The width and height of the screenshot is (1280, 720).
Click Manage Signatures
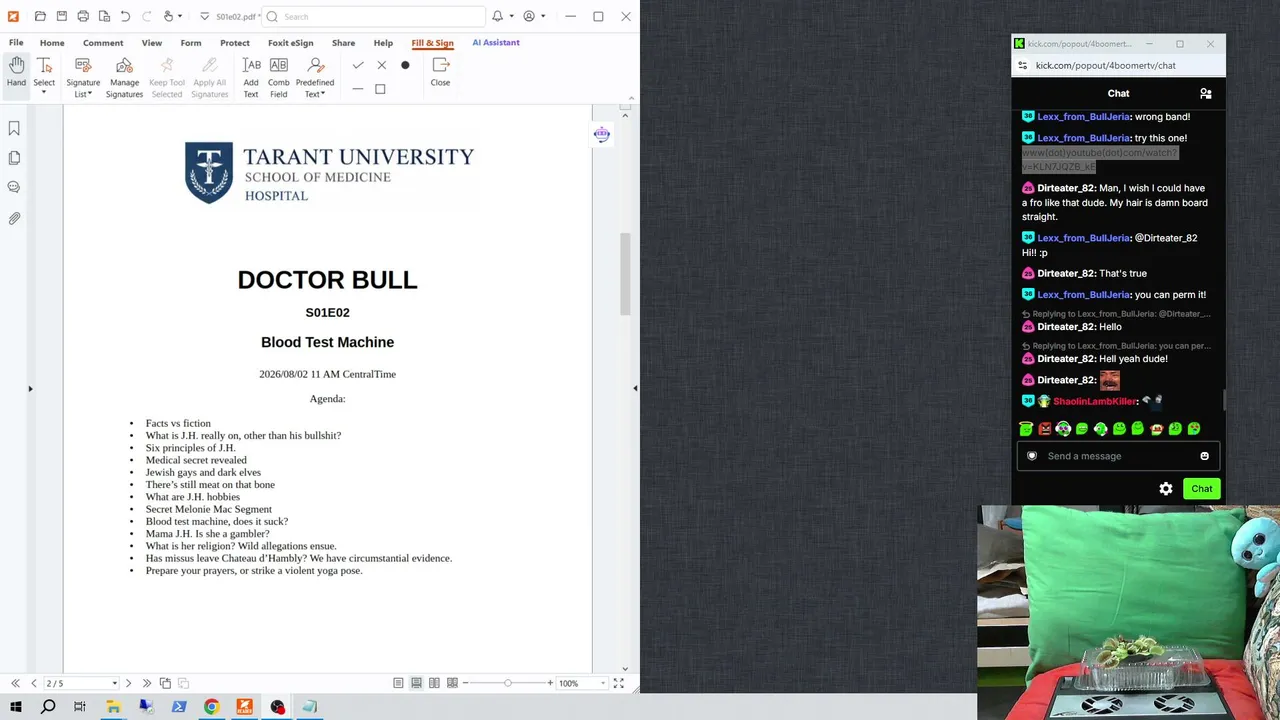click(x=124, y=78)
